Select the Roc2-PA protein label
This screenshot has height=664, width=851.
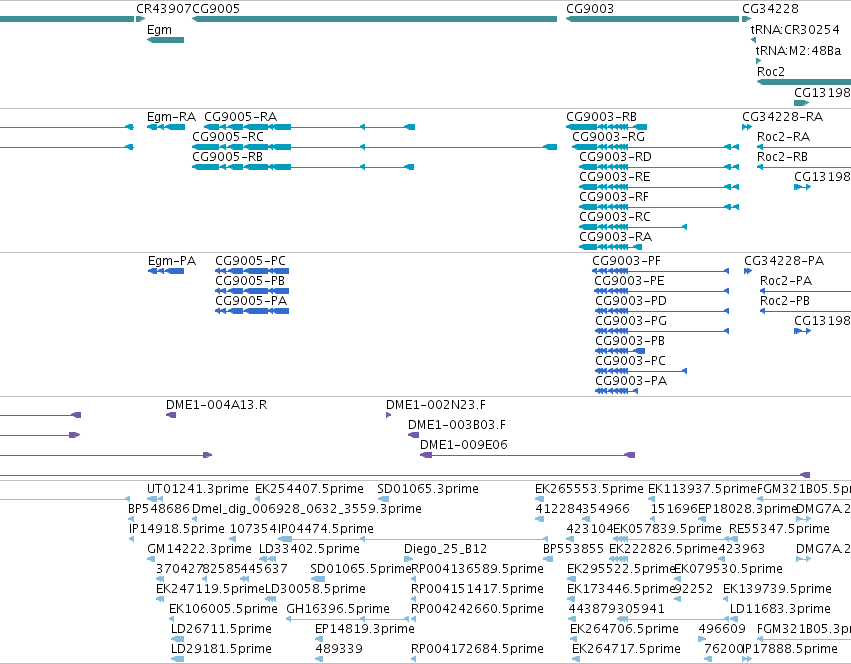click(786, 281)
